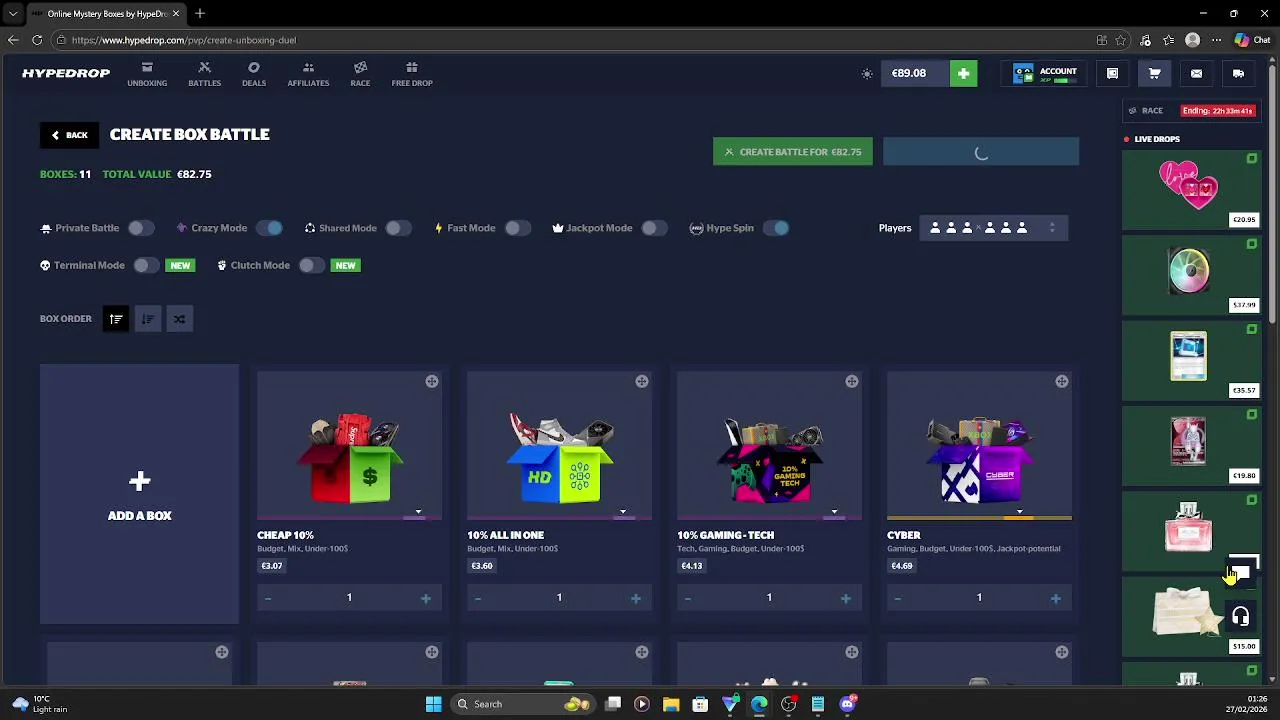Select the Cheap 10% box image
Screen dimensions: 1280x720
click(350, 456)
